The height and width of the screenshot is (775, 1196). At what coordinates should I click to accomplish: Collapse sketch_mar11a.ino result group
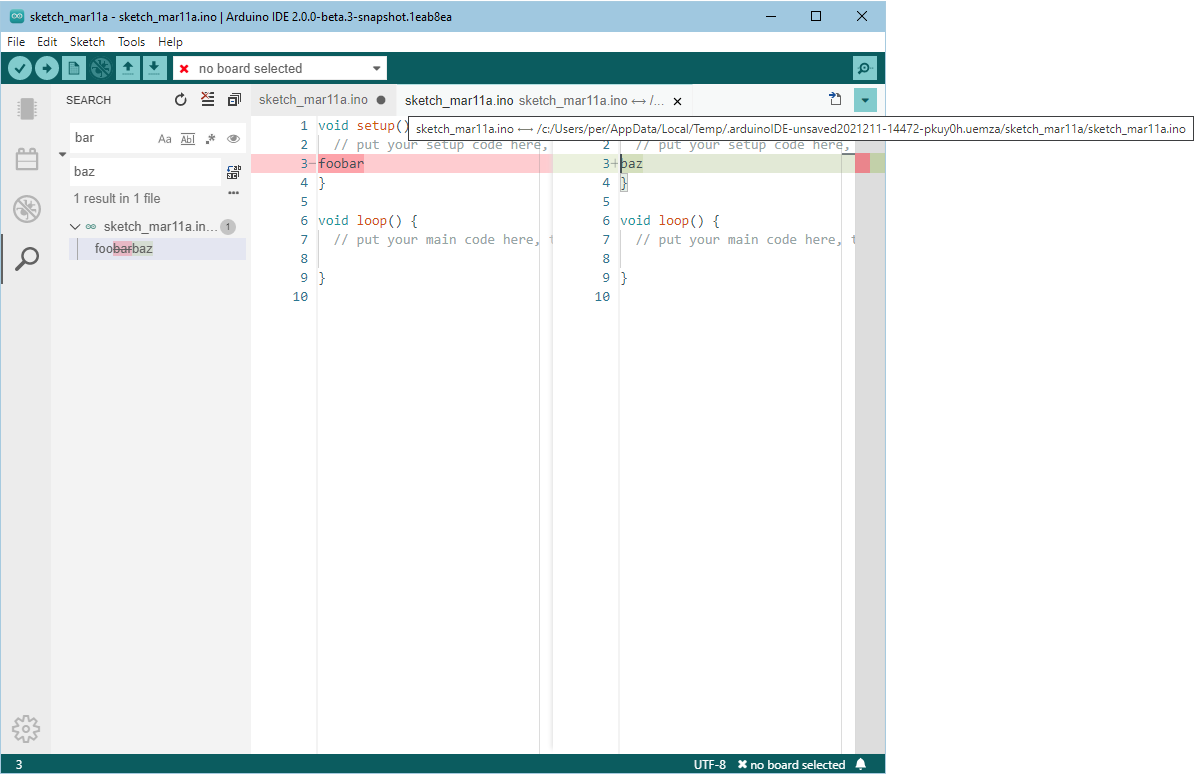pos(75,227)
